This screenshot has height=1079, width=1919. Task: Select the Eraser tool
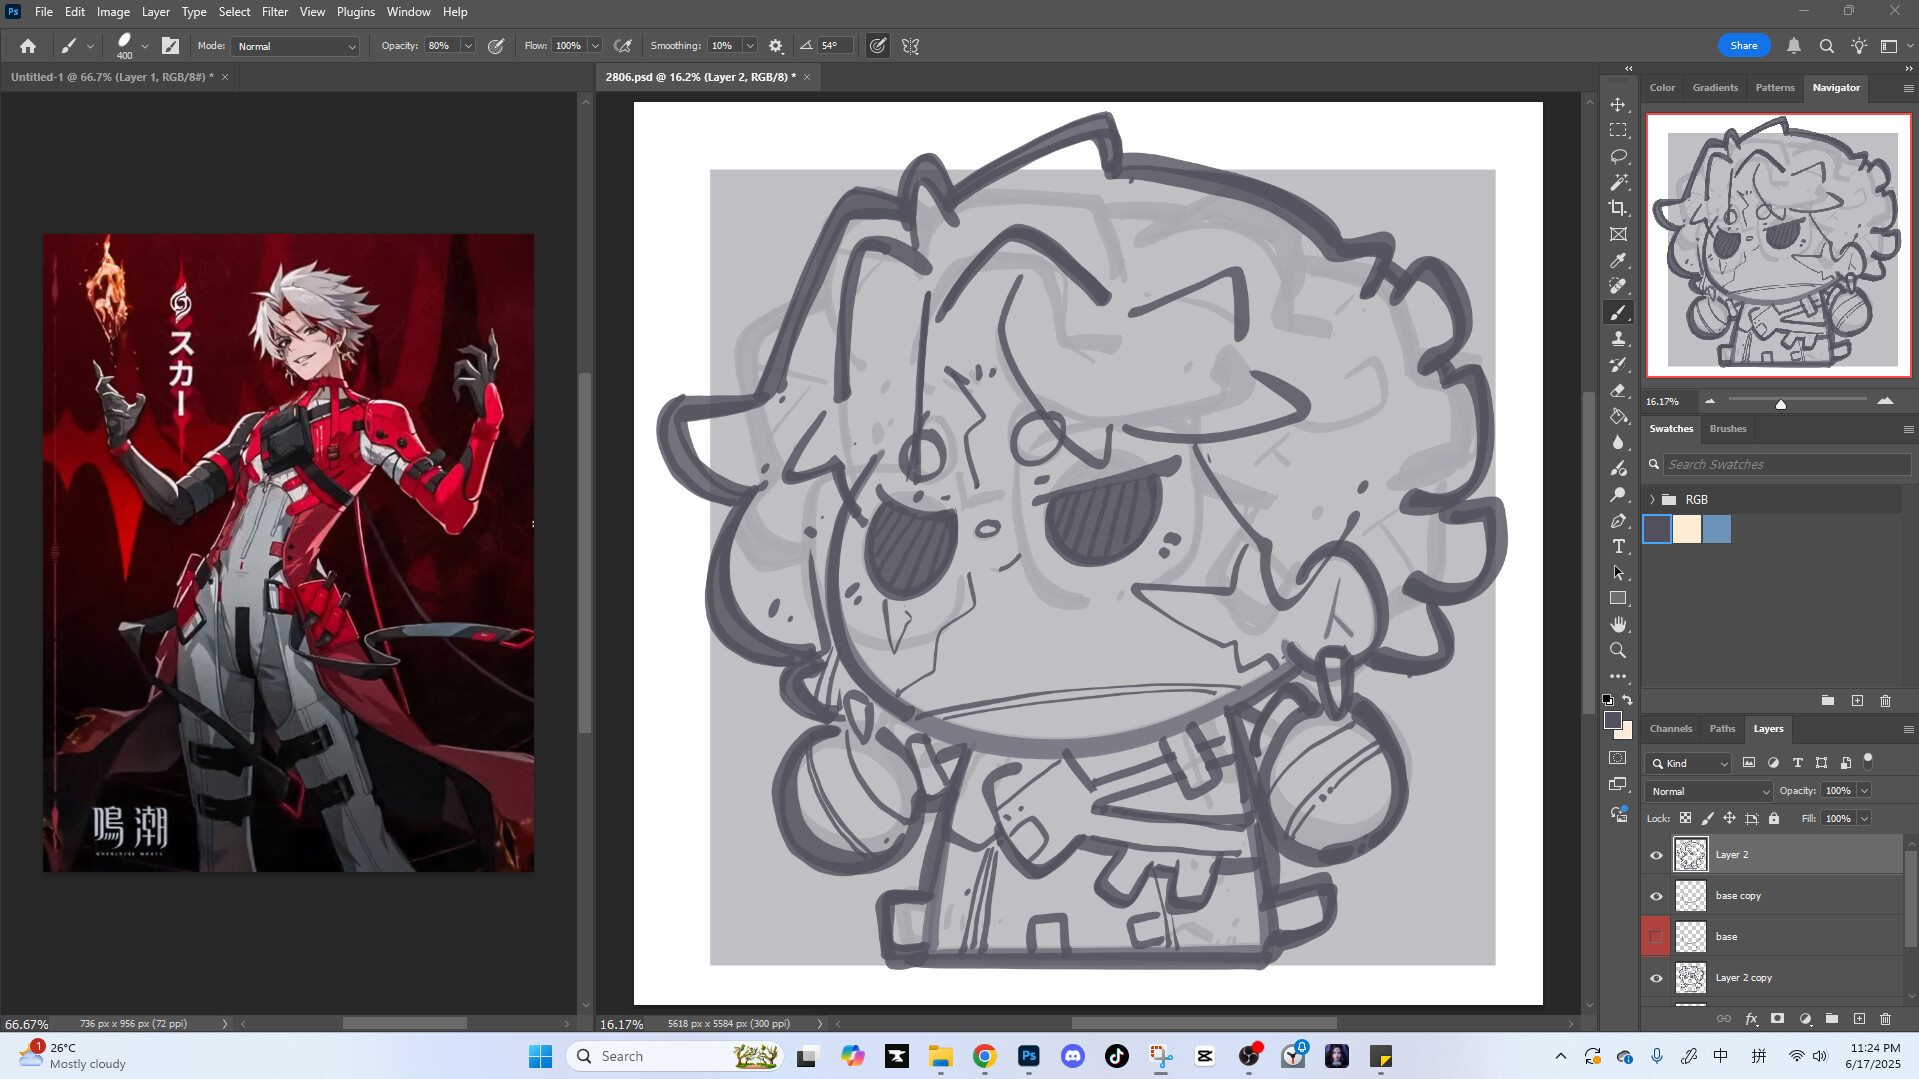pyautogui.click(x=1618, y=391)
